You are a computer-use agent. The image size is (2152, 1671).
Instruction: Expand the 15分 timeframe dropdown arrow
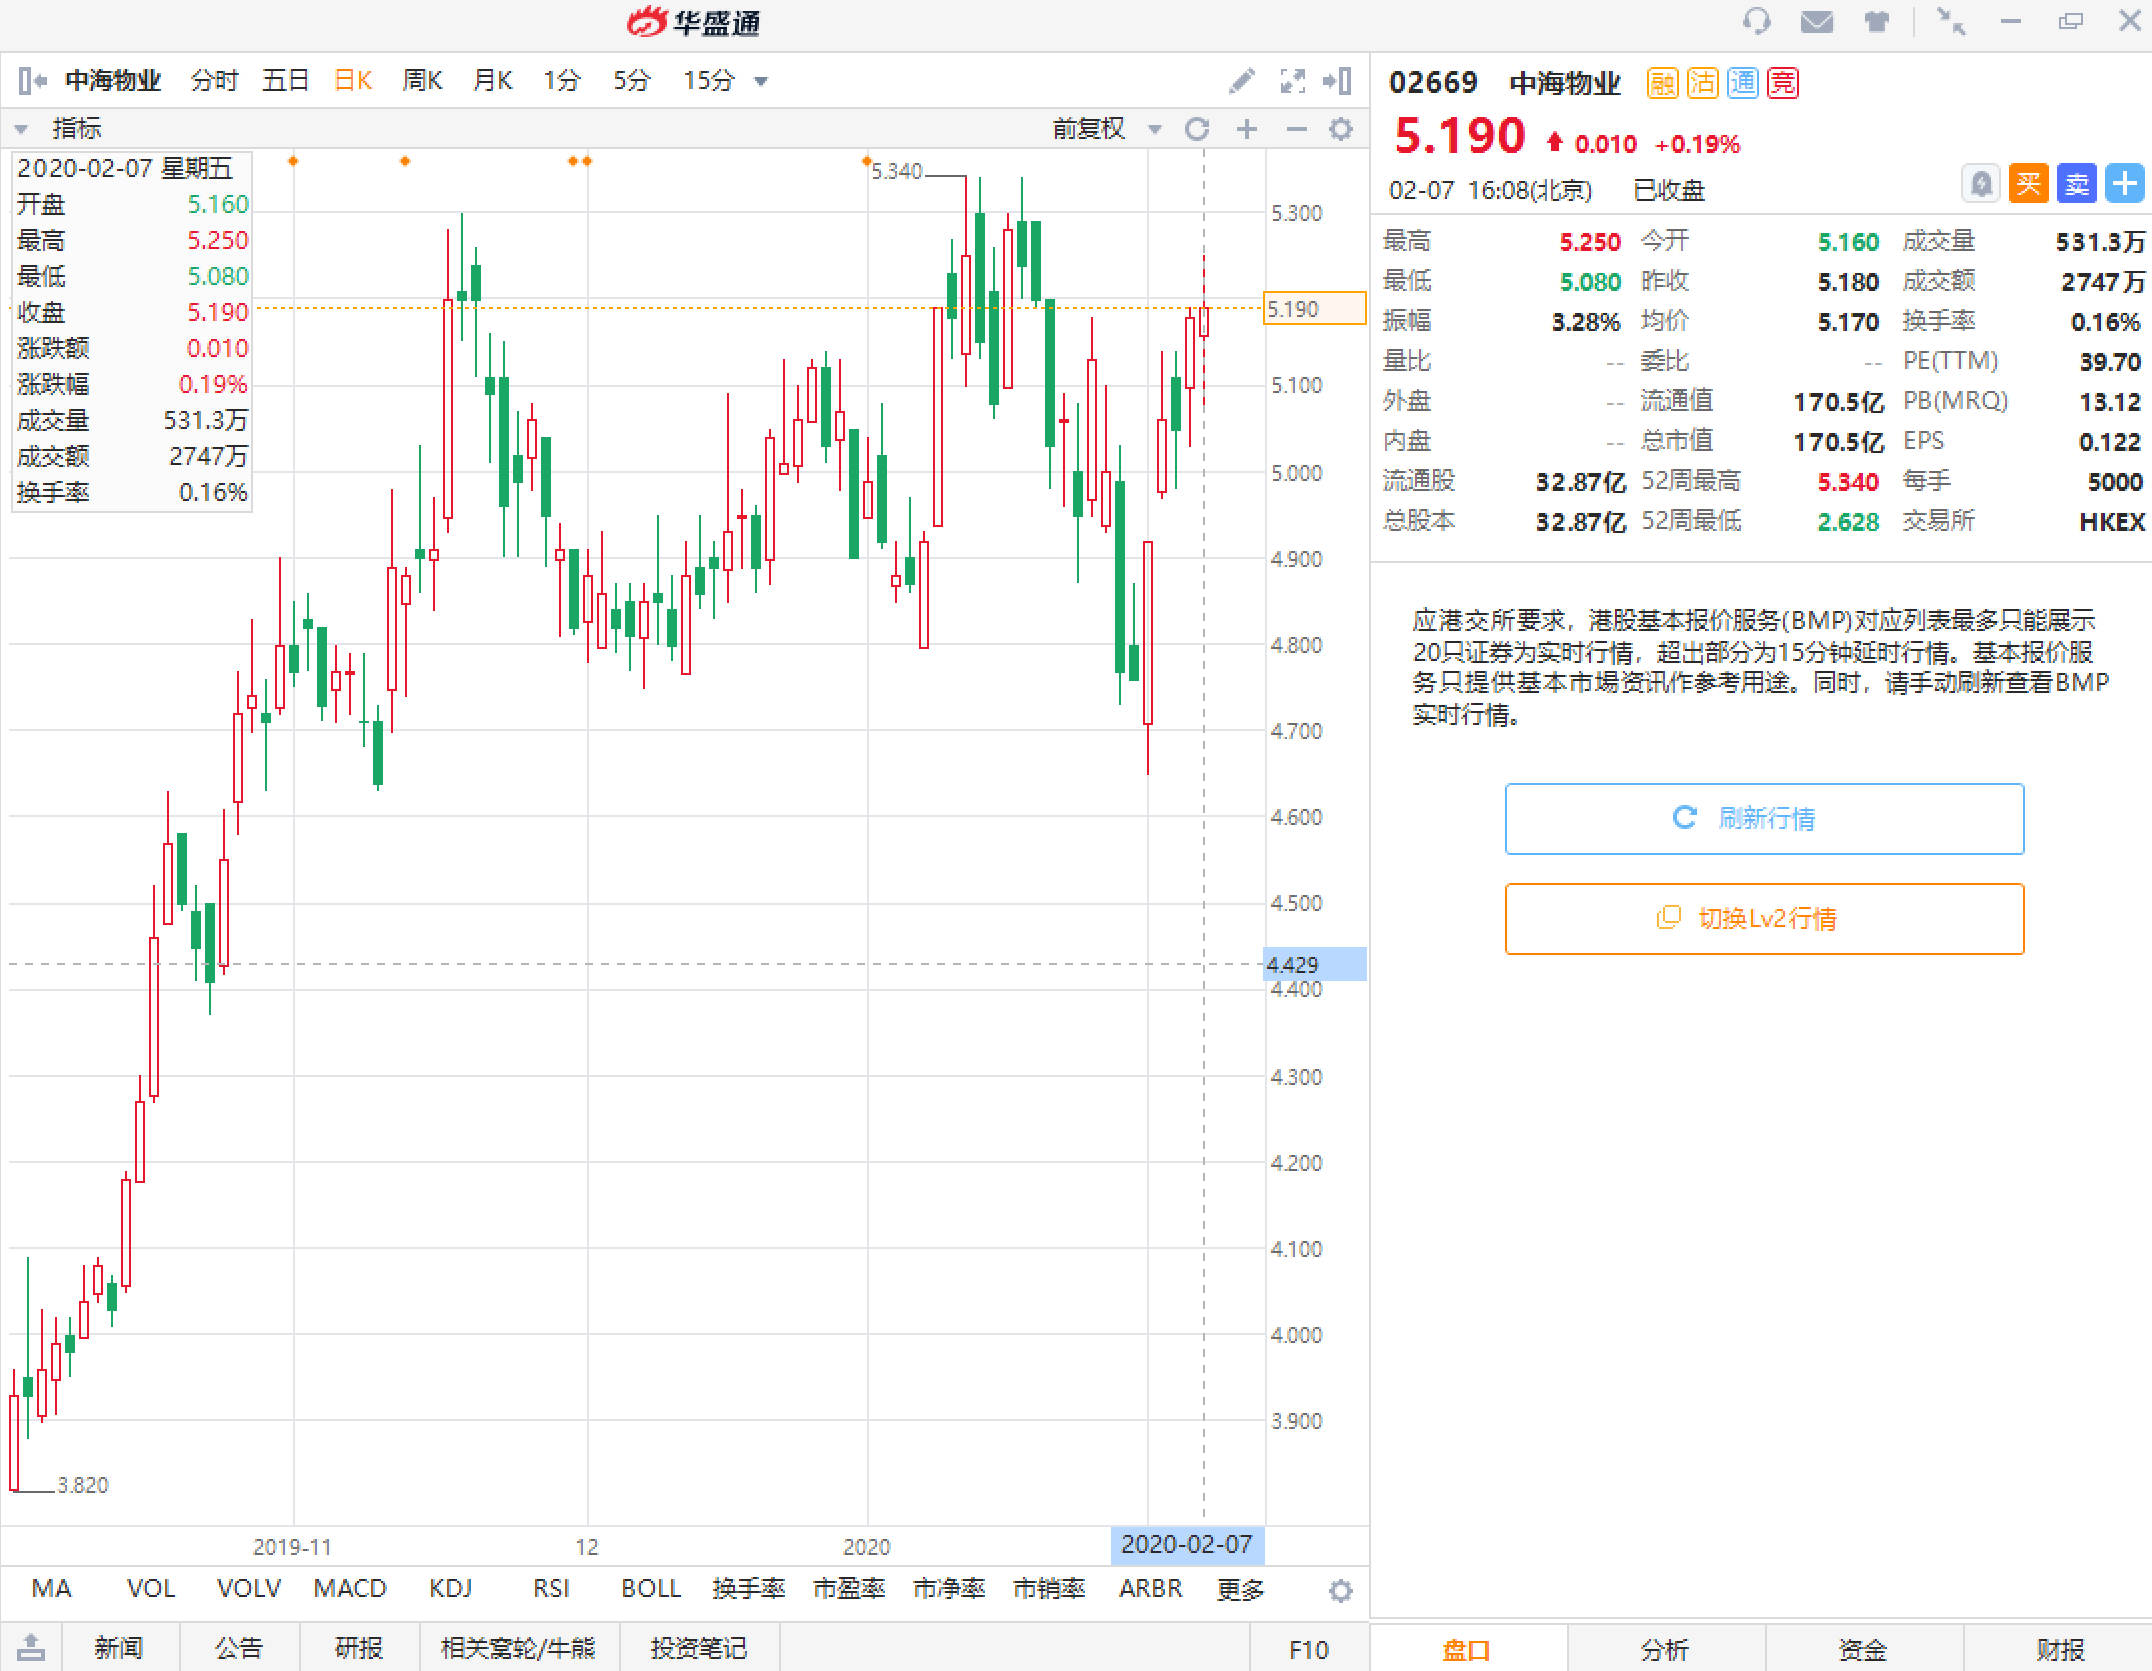761,82
